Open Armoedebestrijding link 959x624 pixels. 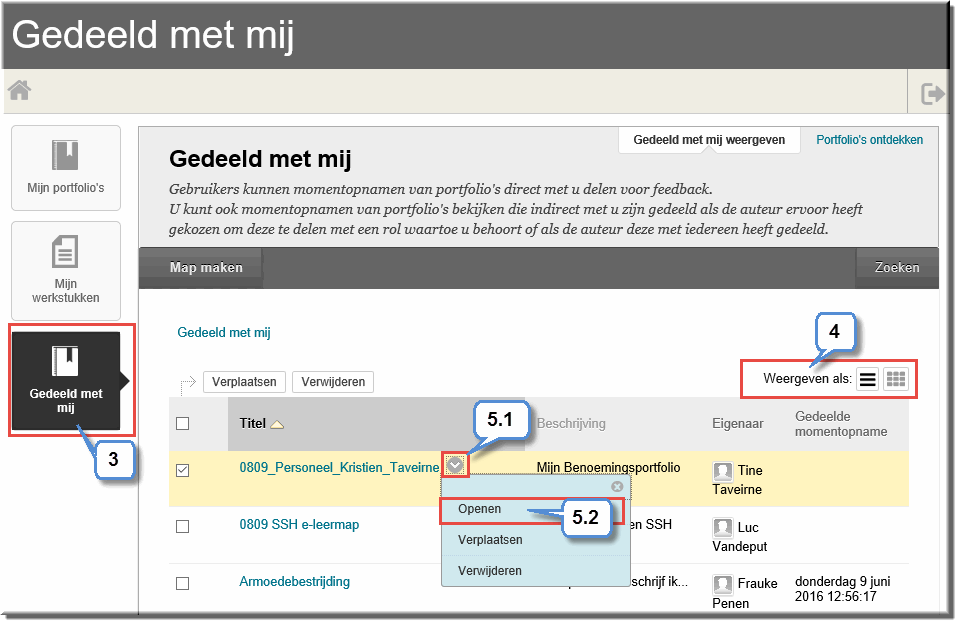(x=294, y=581)
